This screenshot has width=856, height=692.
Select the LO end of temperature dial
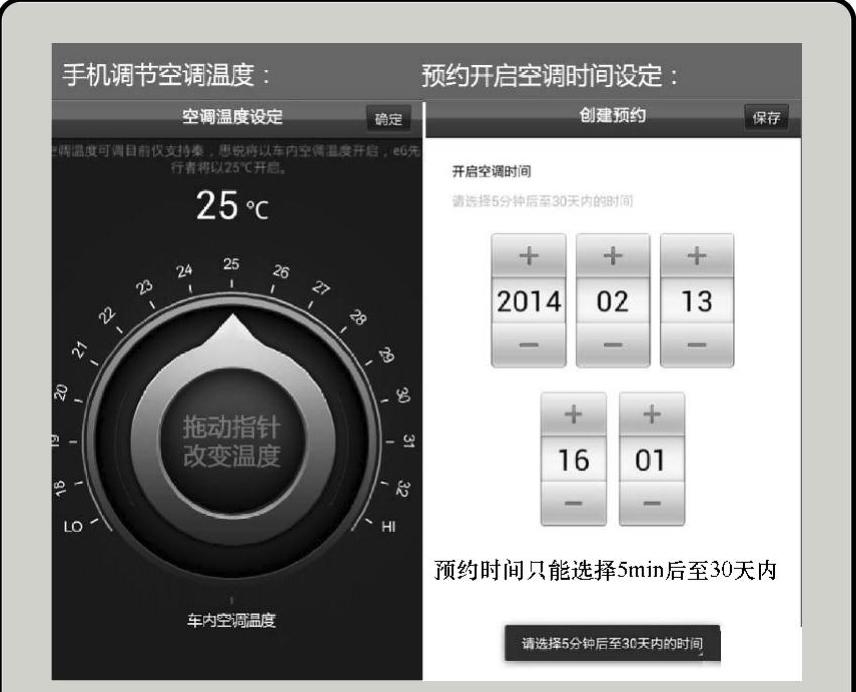pos(73,526)
